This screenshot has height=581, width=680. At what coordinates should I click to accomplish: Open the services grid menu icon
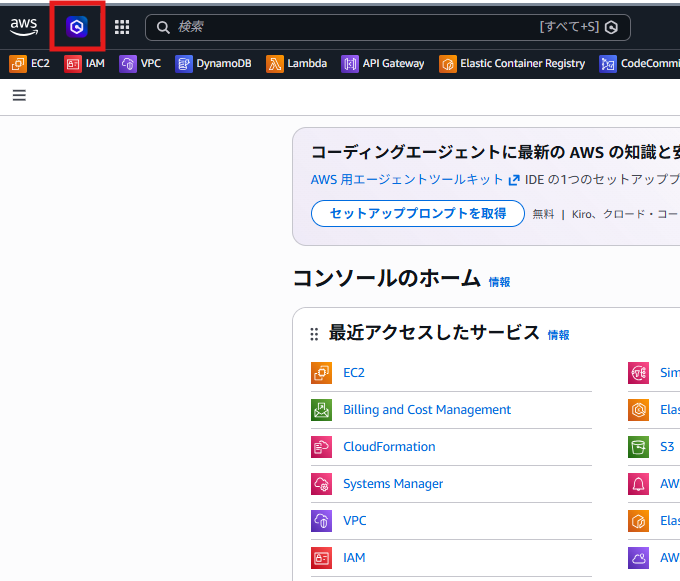(x=122, y=27)
